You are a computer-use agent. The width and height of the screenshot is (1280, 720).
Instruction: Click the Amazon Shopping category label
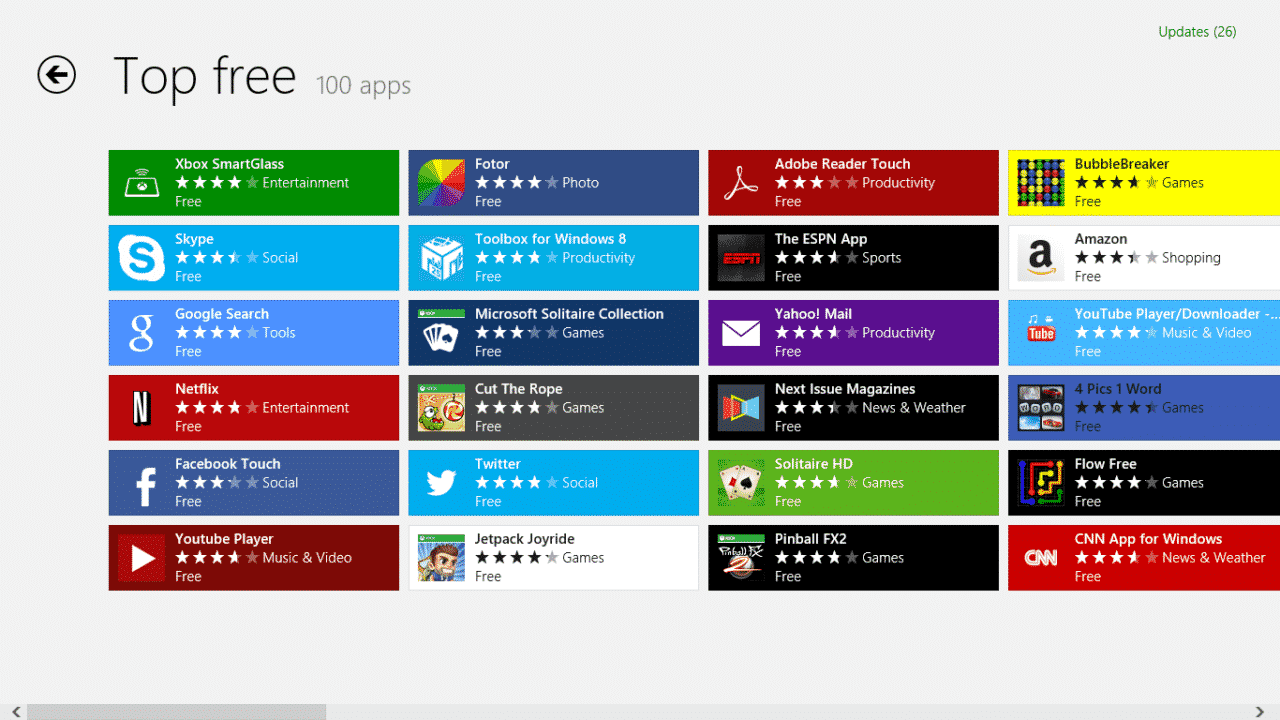pyautogui.click(x=1191, y=258)
